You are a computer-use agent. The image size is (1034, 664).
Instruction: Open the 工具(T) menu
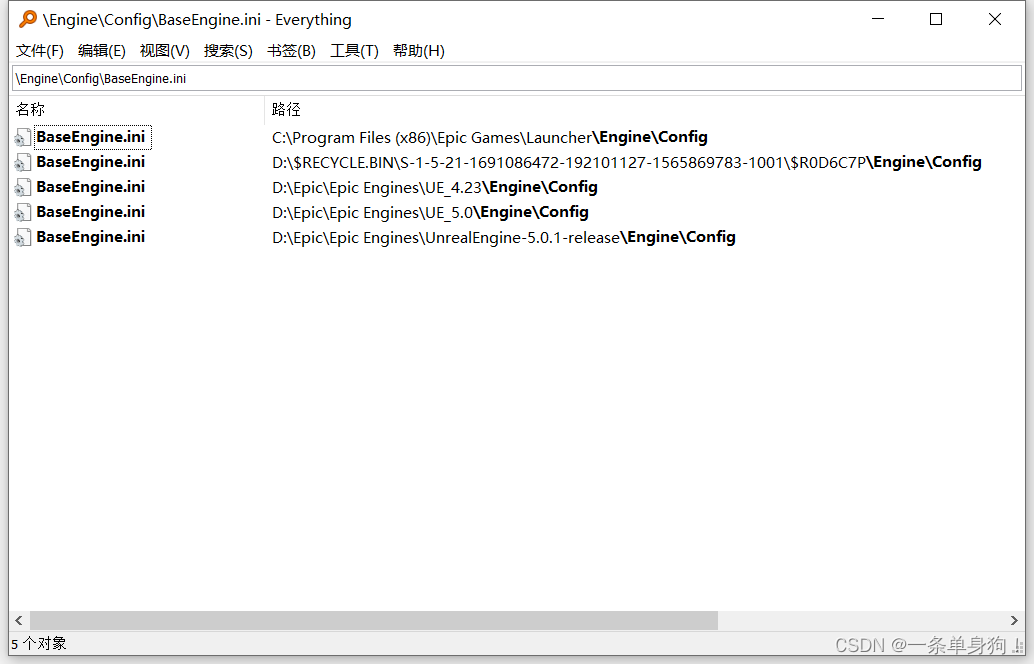354,51
